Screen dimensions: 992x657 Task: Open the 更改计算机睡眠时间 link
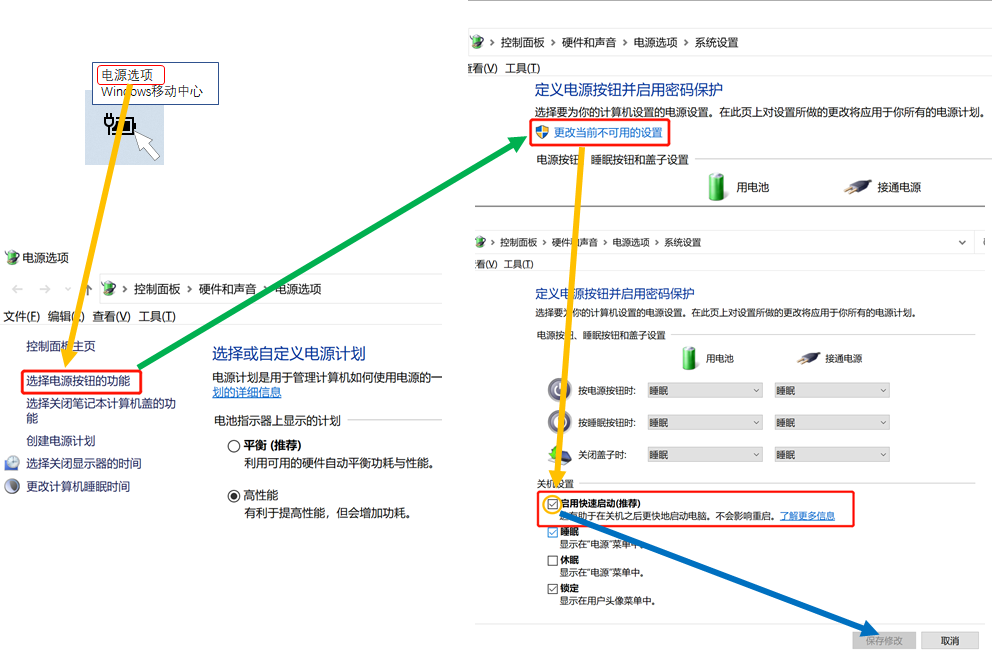point(78,486)
